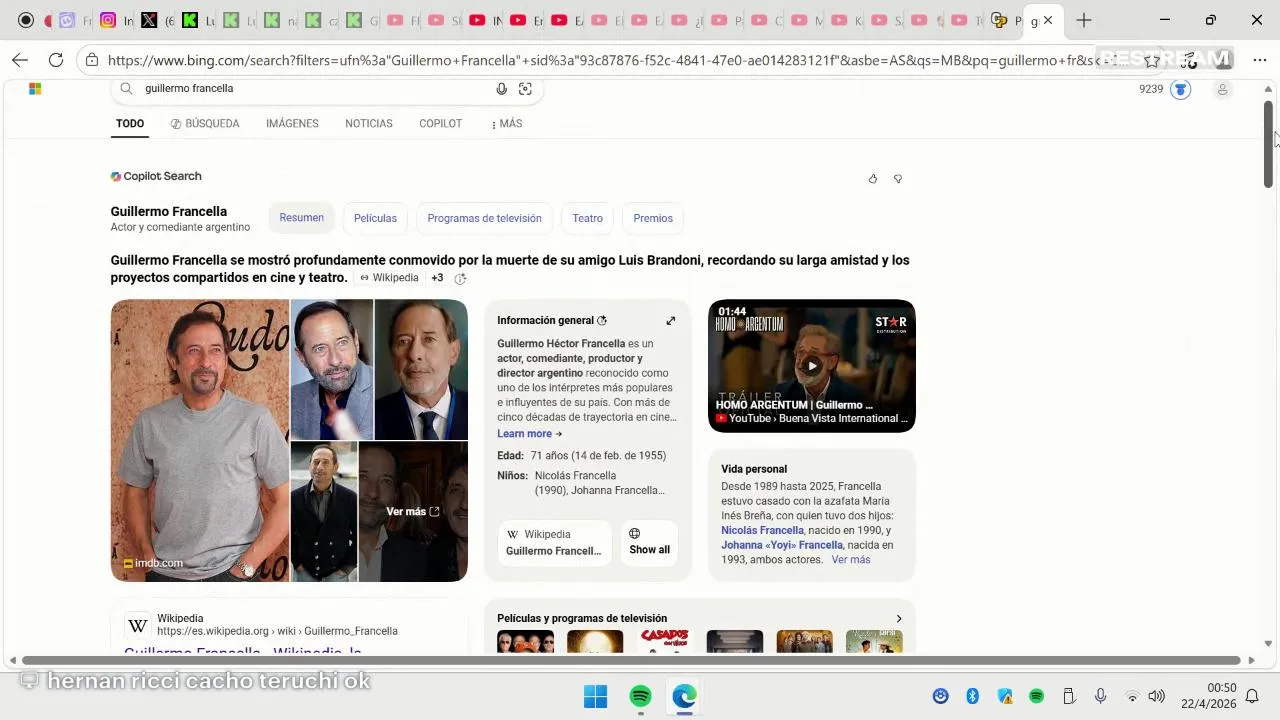Viewport: 1280px width, 720px height.
Task: Select the Resumen chip
Action: click(x=301, y=218)
